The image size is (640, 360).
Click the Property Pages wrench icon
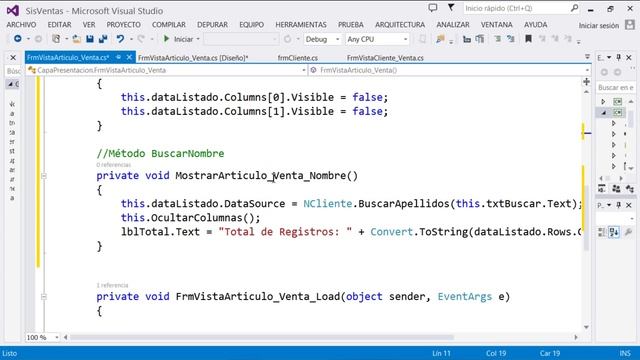628,232
